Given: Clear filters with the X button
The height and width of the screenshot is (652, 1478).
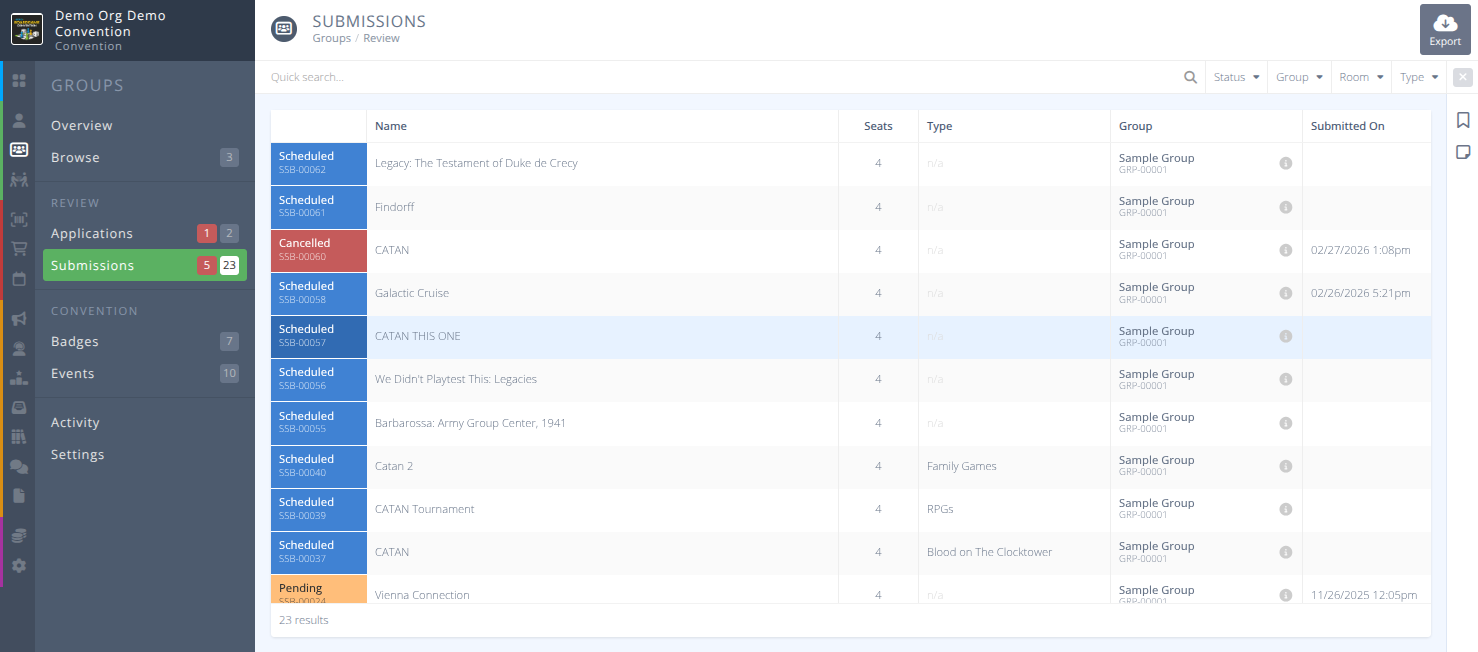Looking at the screenshot, I should click(x=1463, y=77).
